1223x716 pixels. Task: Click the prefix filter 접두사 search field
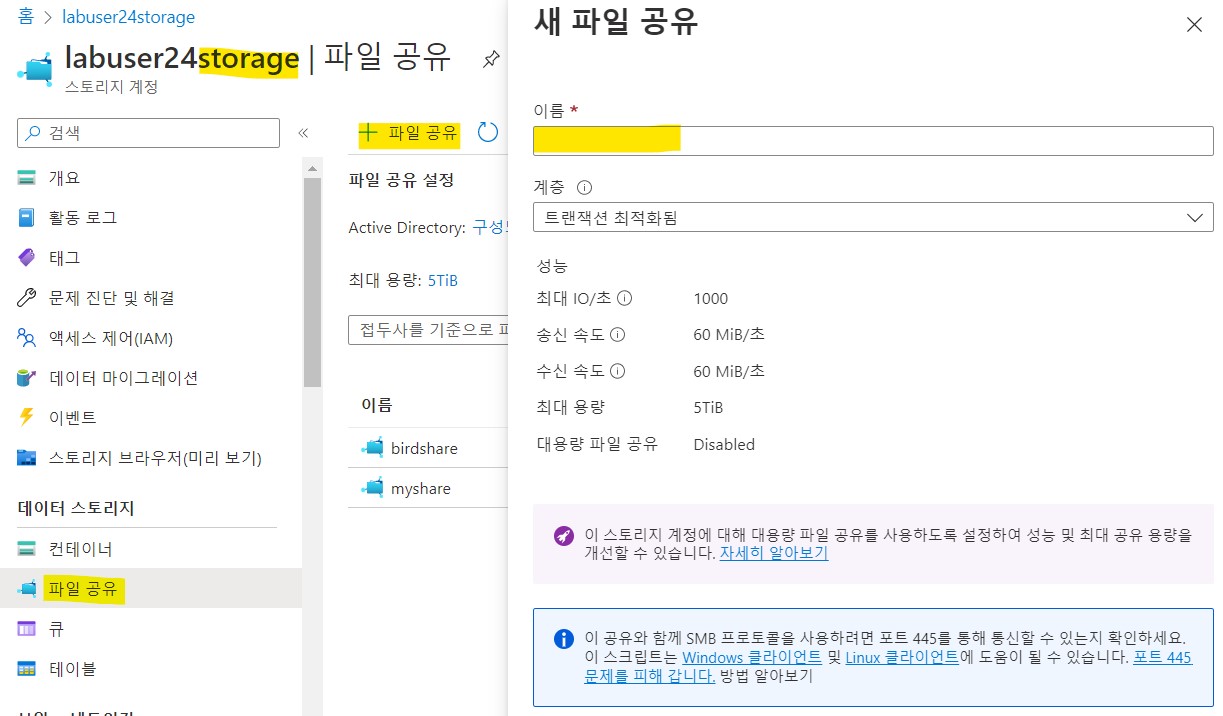(x=428, y=330)
